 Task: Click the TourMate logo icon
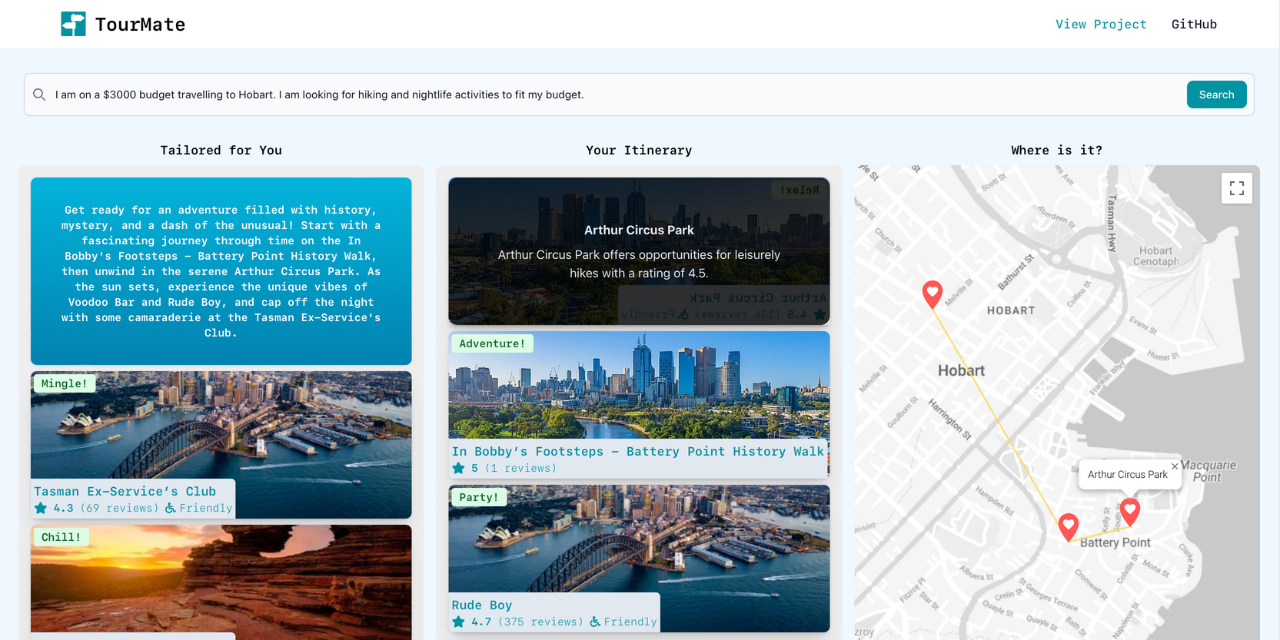tap(73, 24)
